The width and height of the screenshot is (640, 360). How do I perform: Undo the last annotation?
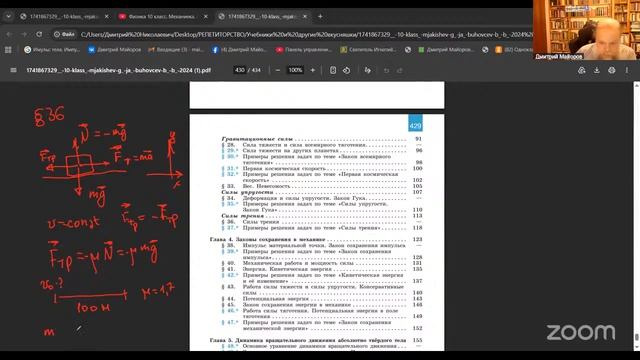[386, 70]
